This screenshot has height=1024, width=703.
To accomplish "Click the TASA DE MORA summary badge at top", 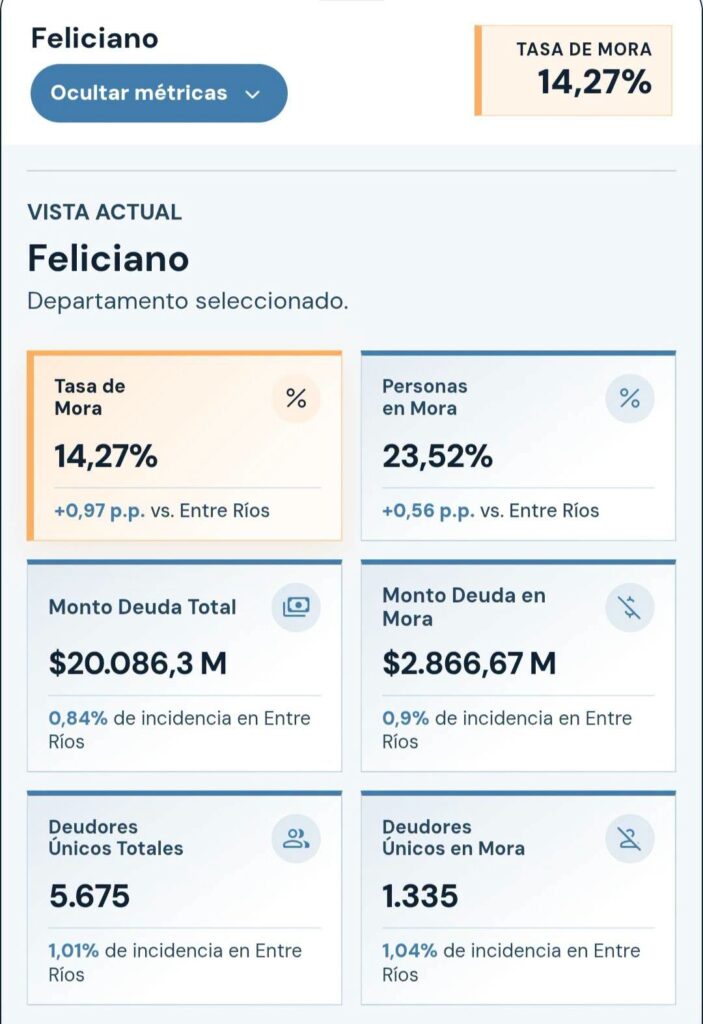I will pos(574,71).
